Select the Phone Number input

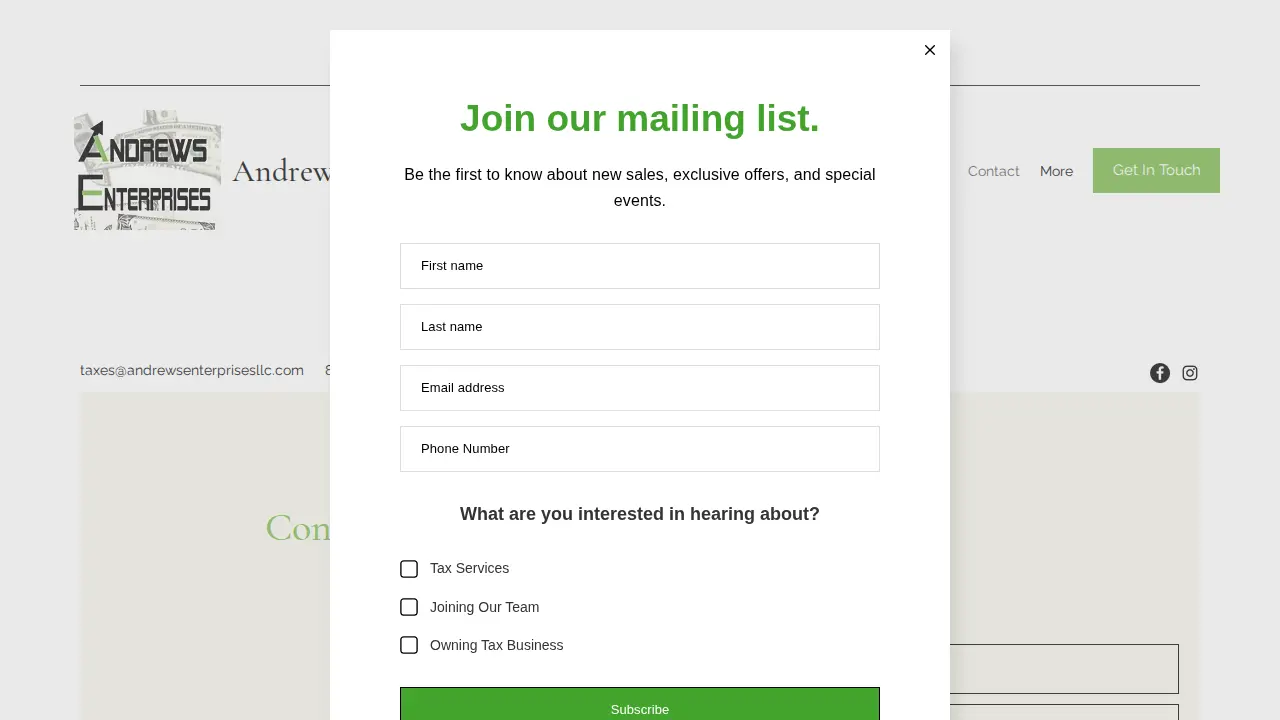tap(640, 449)
